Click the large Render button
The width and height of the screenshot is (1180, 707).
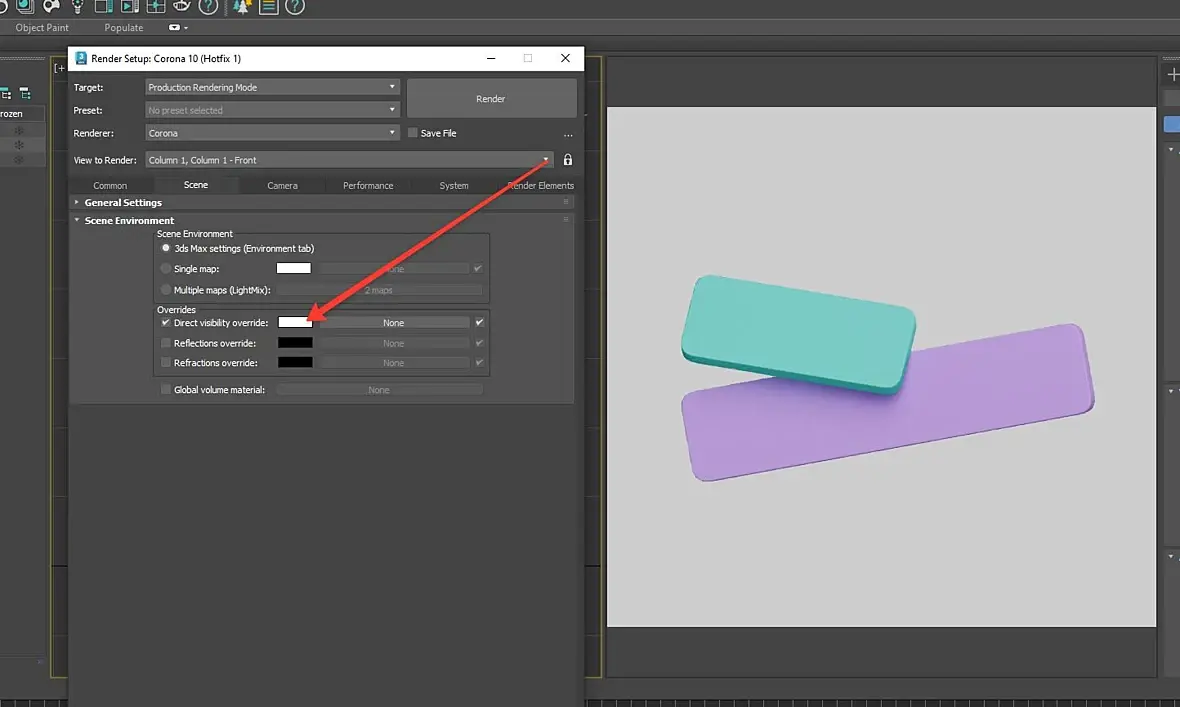[491, 99]
